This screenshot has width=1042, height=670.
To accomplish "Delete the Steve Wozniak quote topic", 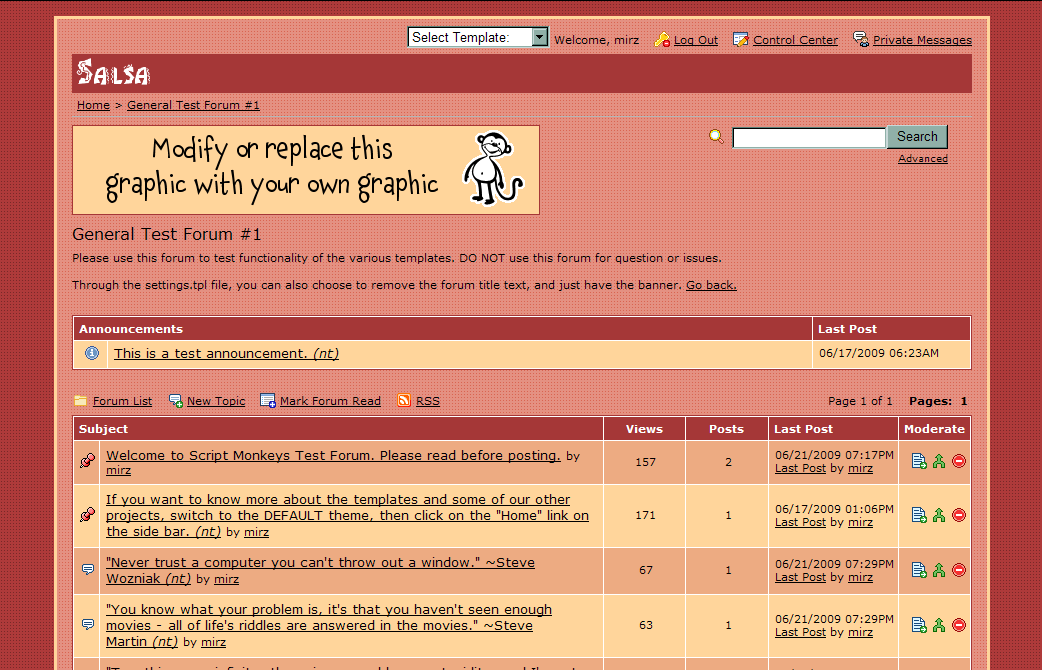I will coord(959,570).
